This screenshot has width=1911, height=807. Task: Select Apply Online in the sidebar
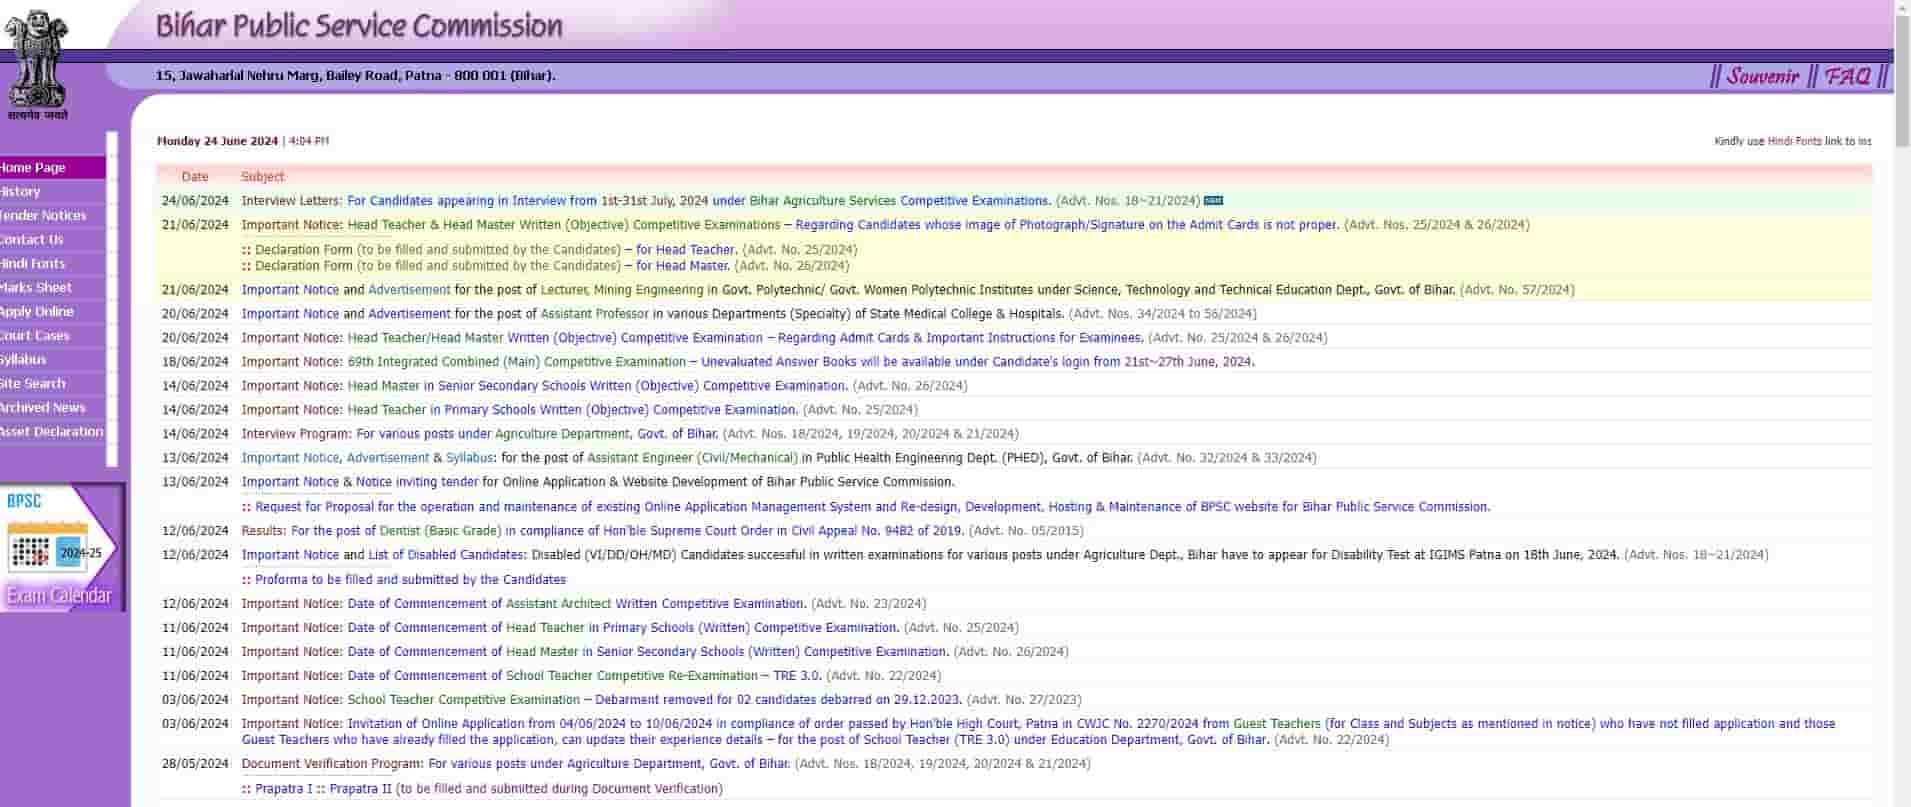point(37,312)
